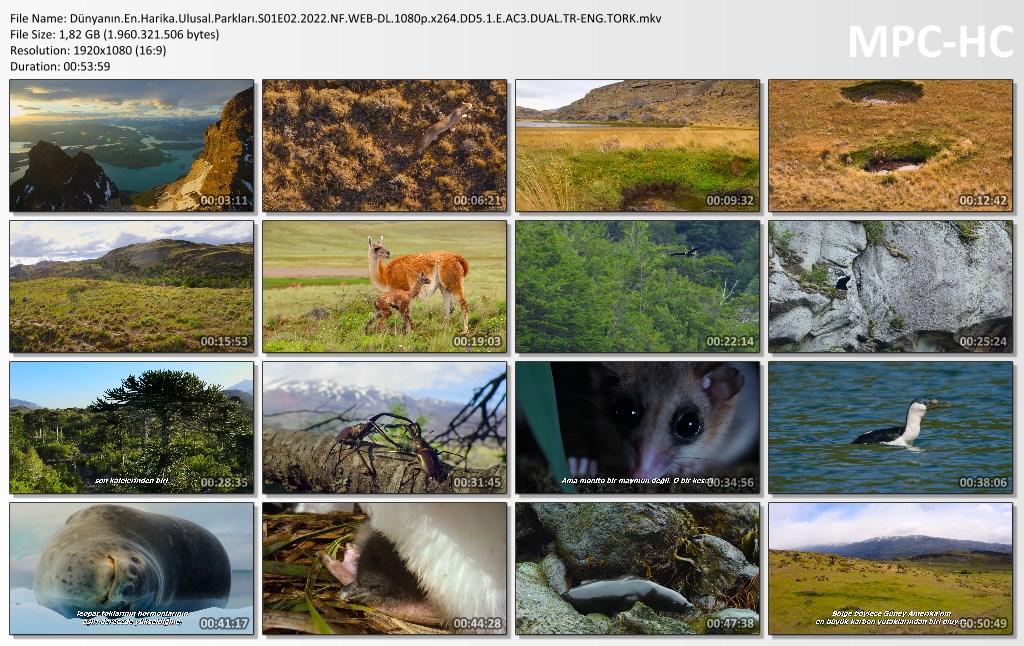The image size is (1024, 646).
Task: Select the nest chick thumbnail at 00:44:28
Action: click(x=384, y=569)
